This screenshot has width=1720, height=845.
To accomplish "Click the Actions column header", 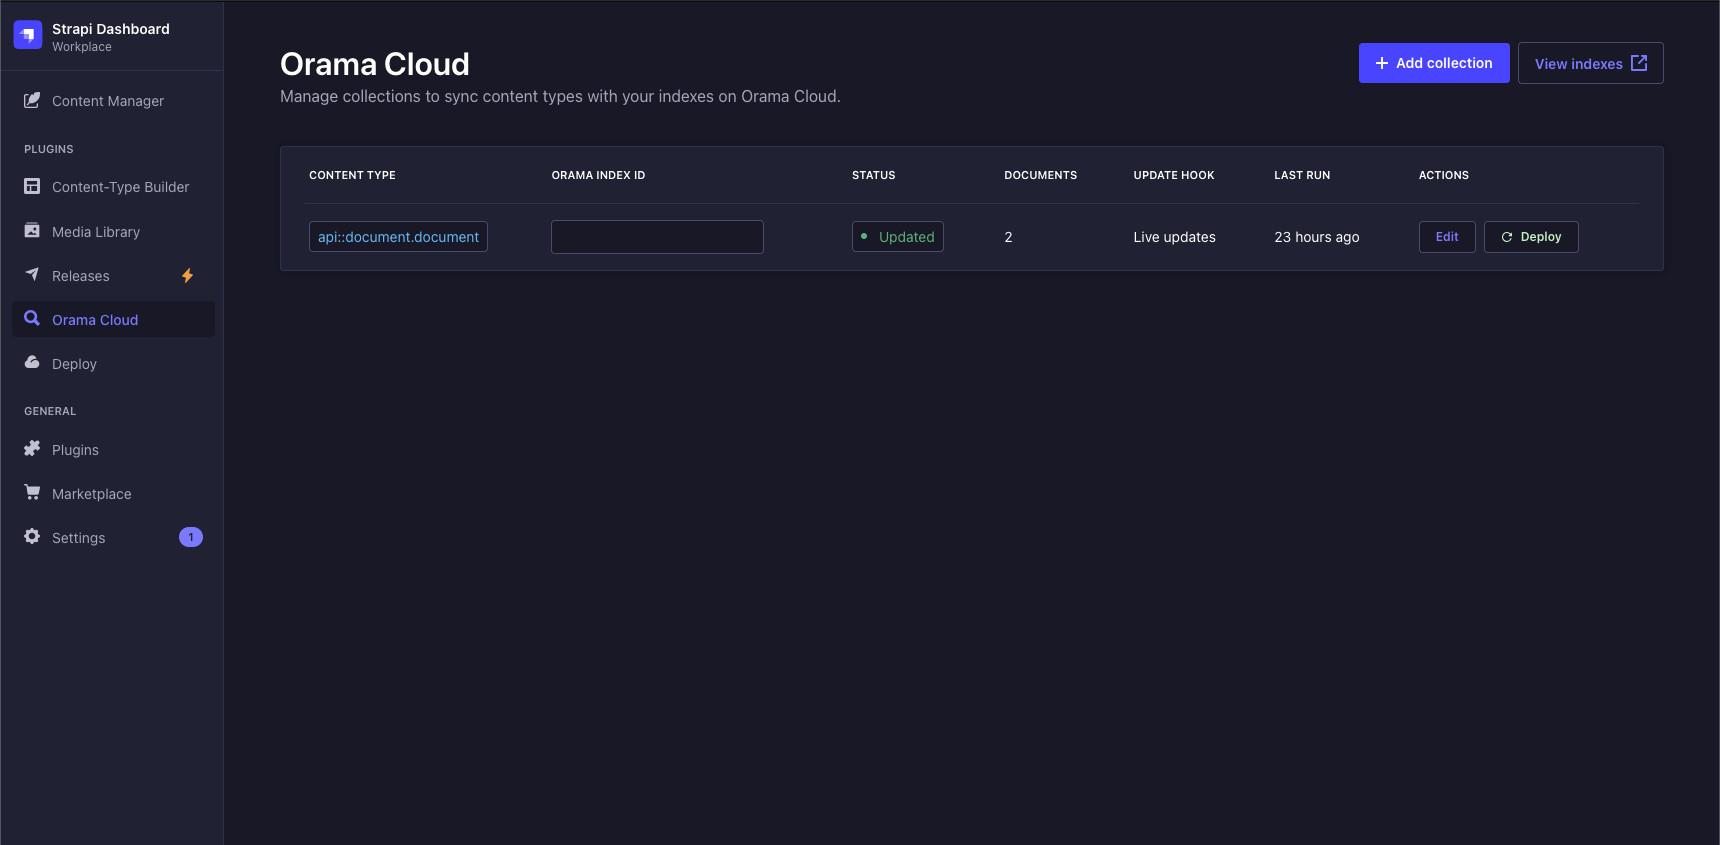I will (x=1444, y=175).
